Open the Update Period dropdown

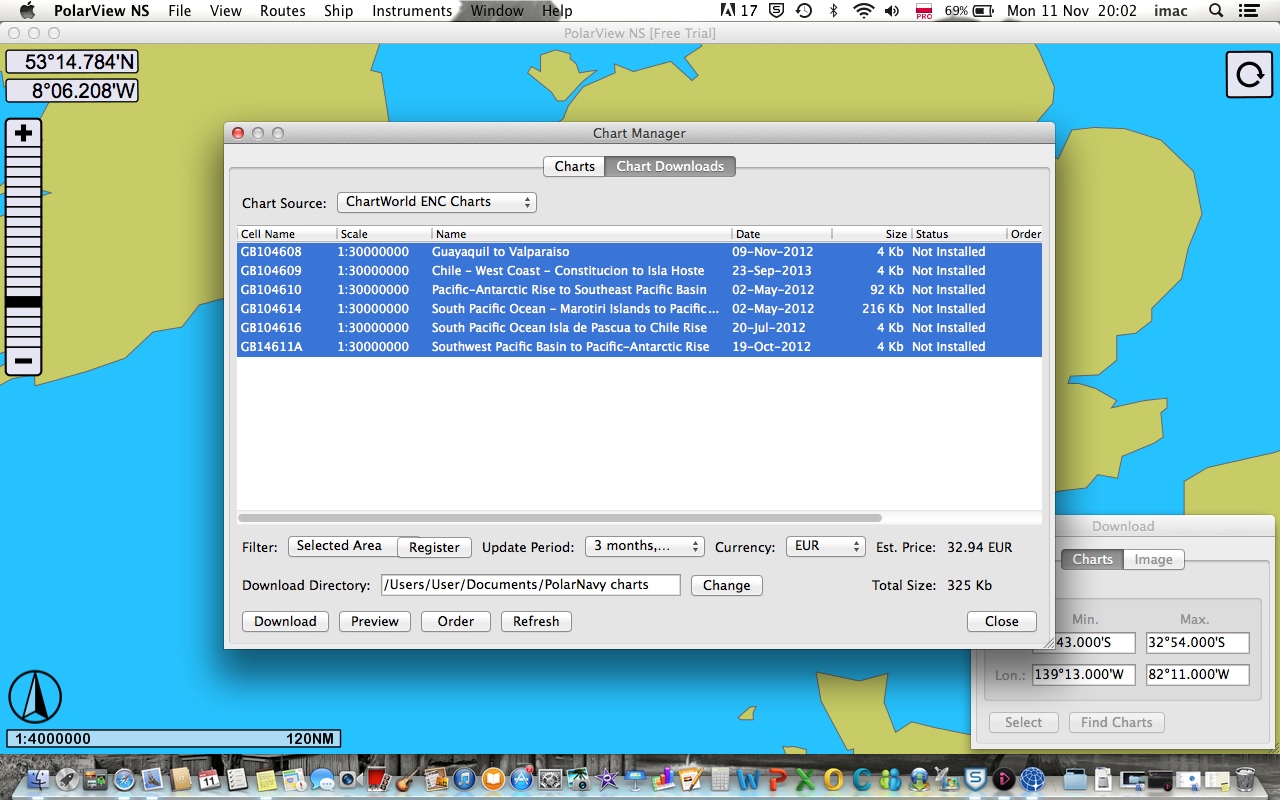tap(645, 546)
